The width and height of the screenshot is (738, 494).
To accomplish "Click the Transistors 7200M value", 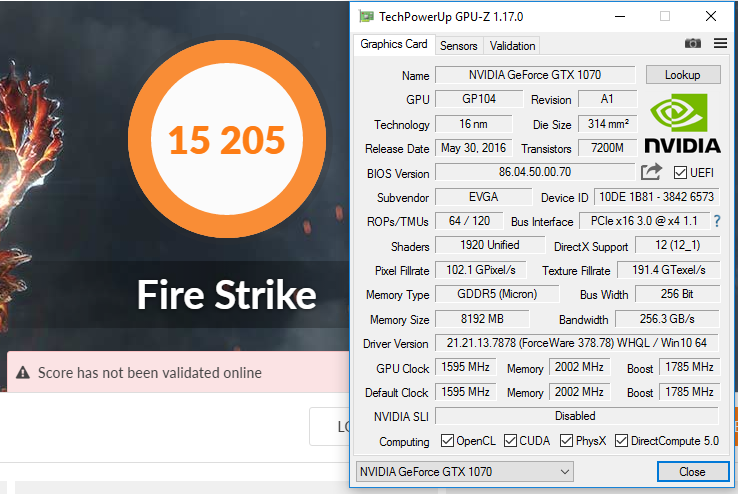I will coord(607,148).
